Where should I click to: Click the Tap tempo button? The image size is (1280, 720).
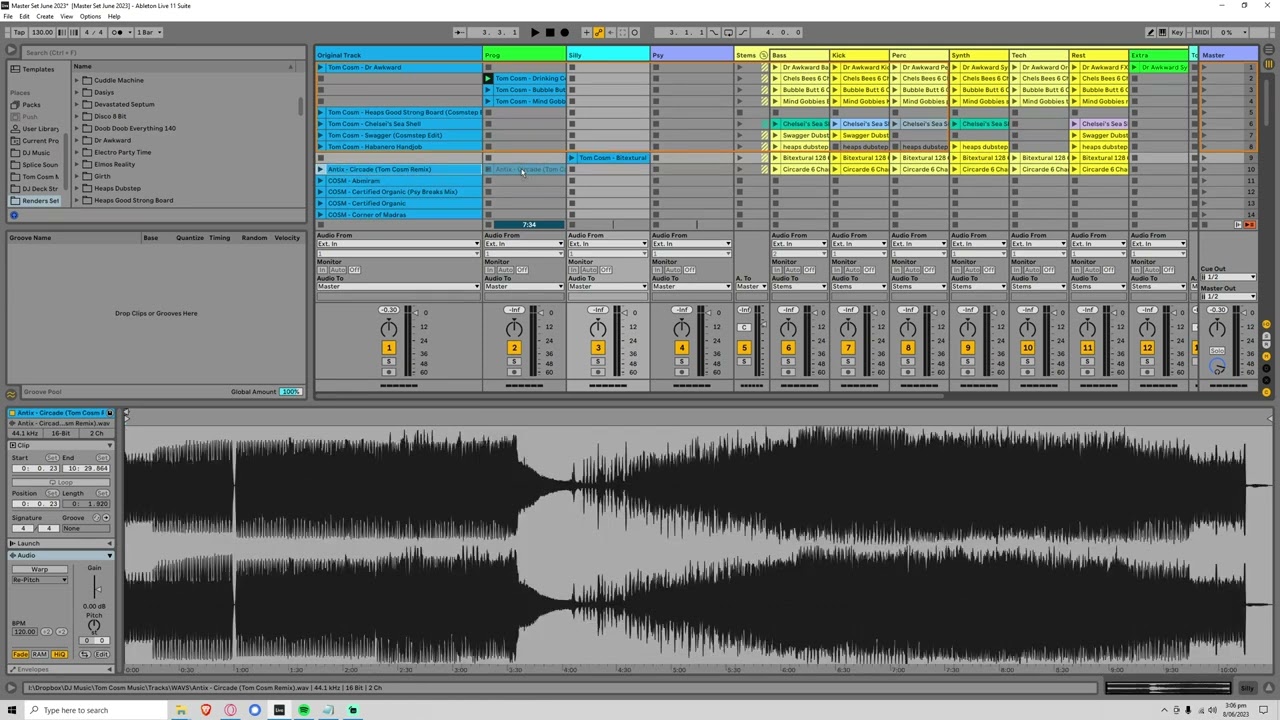[19, 32]
